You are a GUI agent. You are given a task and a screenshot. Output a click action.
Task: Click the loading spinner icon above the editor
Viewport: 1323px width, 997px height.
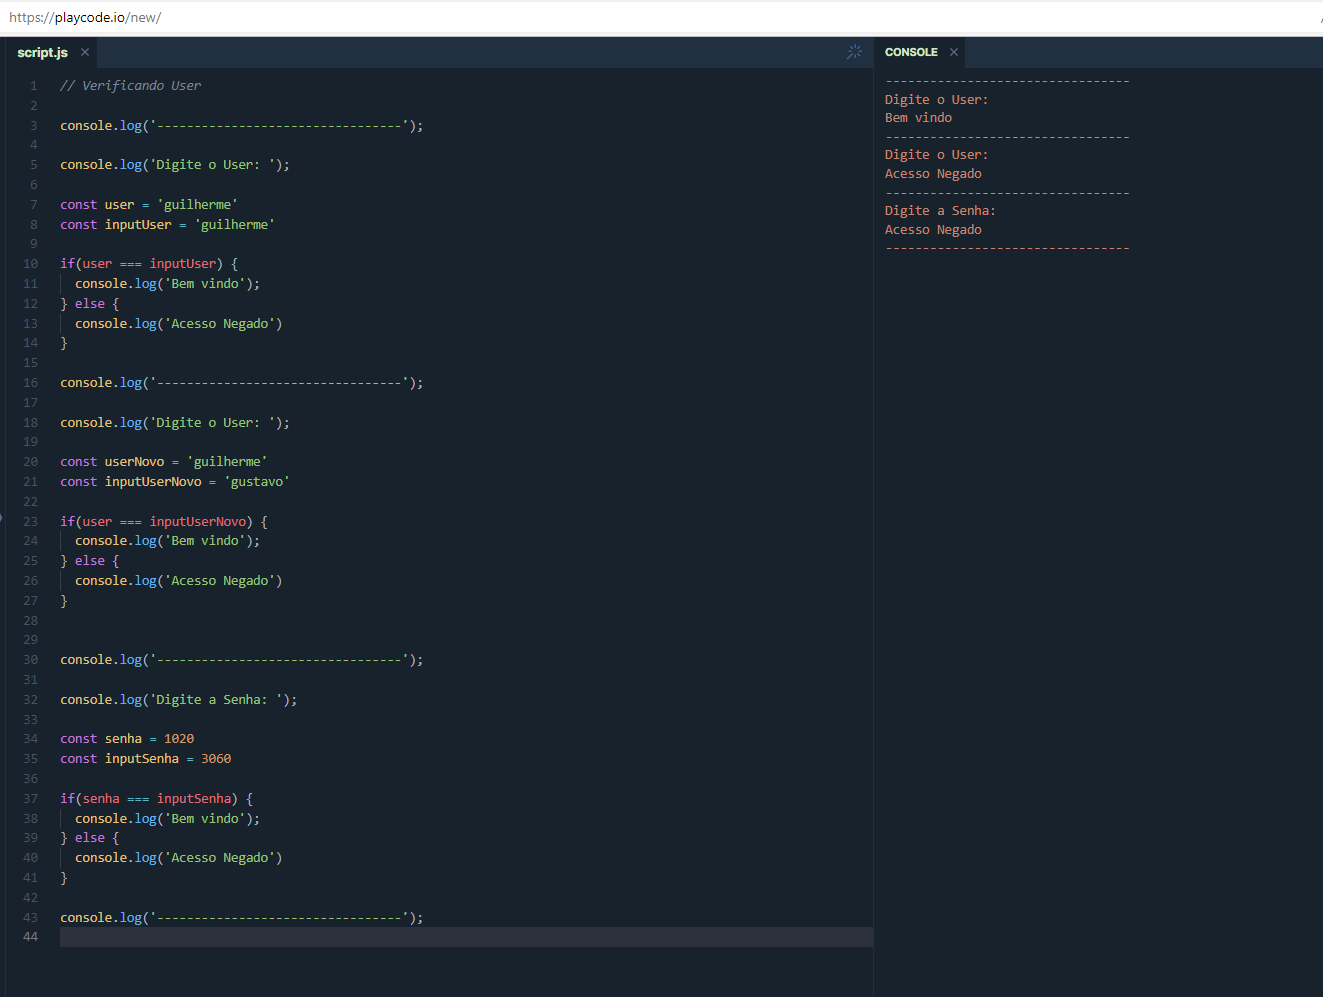point(854,52)
